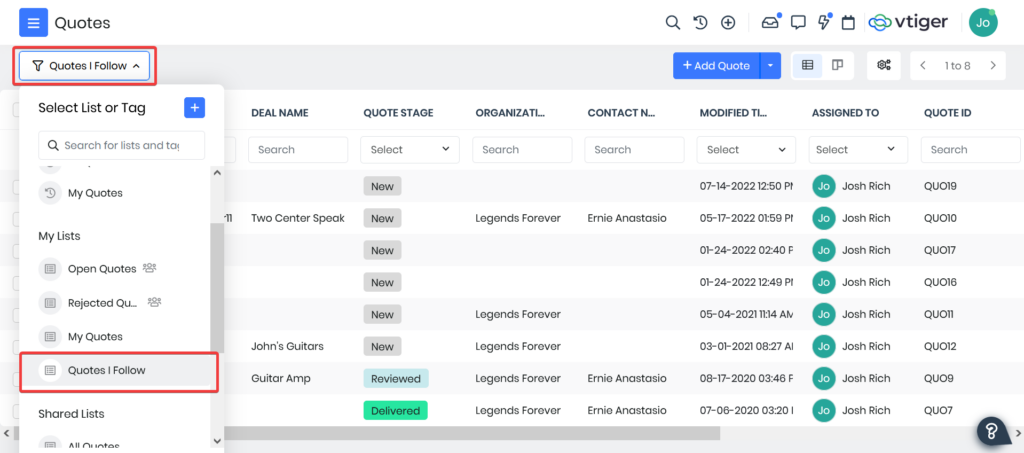This screenshot has height=453, width=1024.
Task: Click the lightning bolt actions icon
Action: [824, 23]
